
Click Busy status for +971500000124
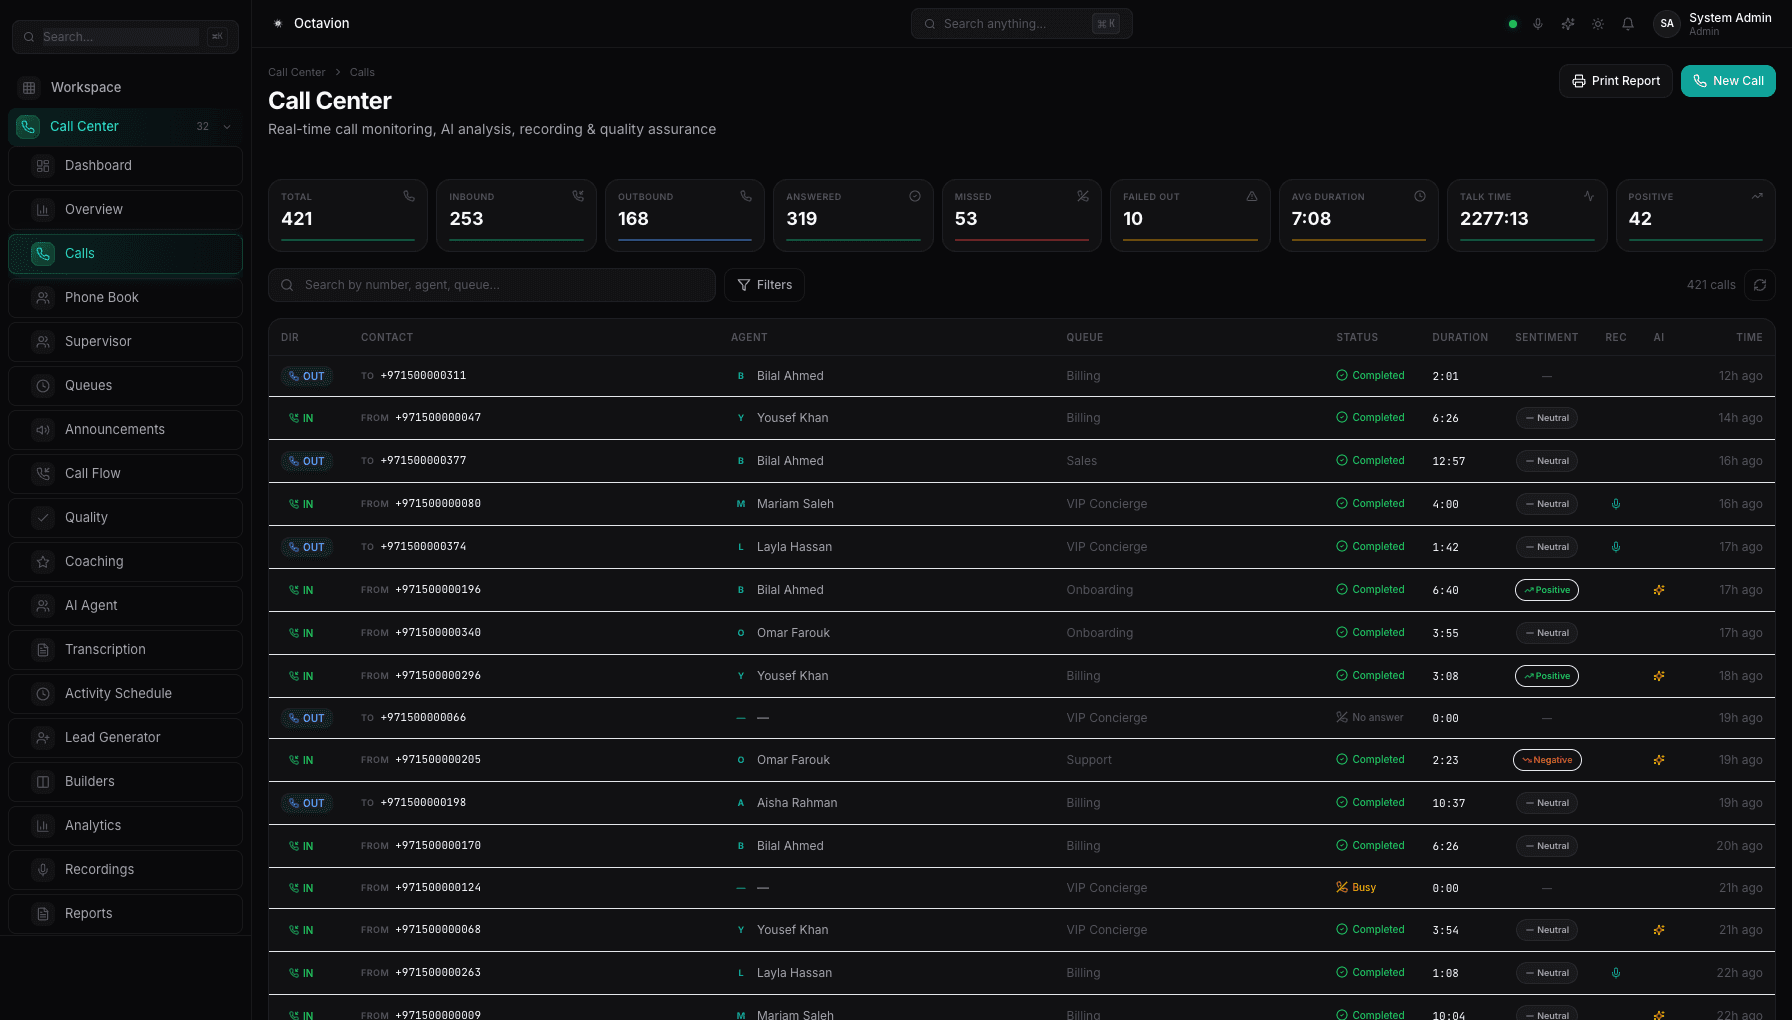(x=1356, y=888)
